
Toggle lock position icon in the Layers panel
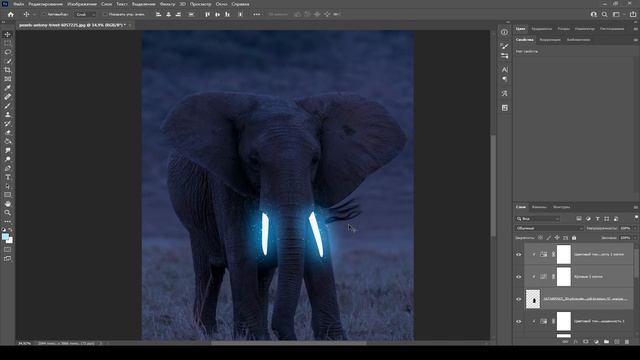(x=557, y=238)
